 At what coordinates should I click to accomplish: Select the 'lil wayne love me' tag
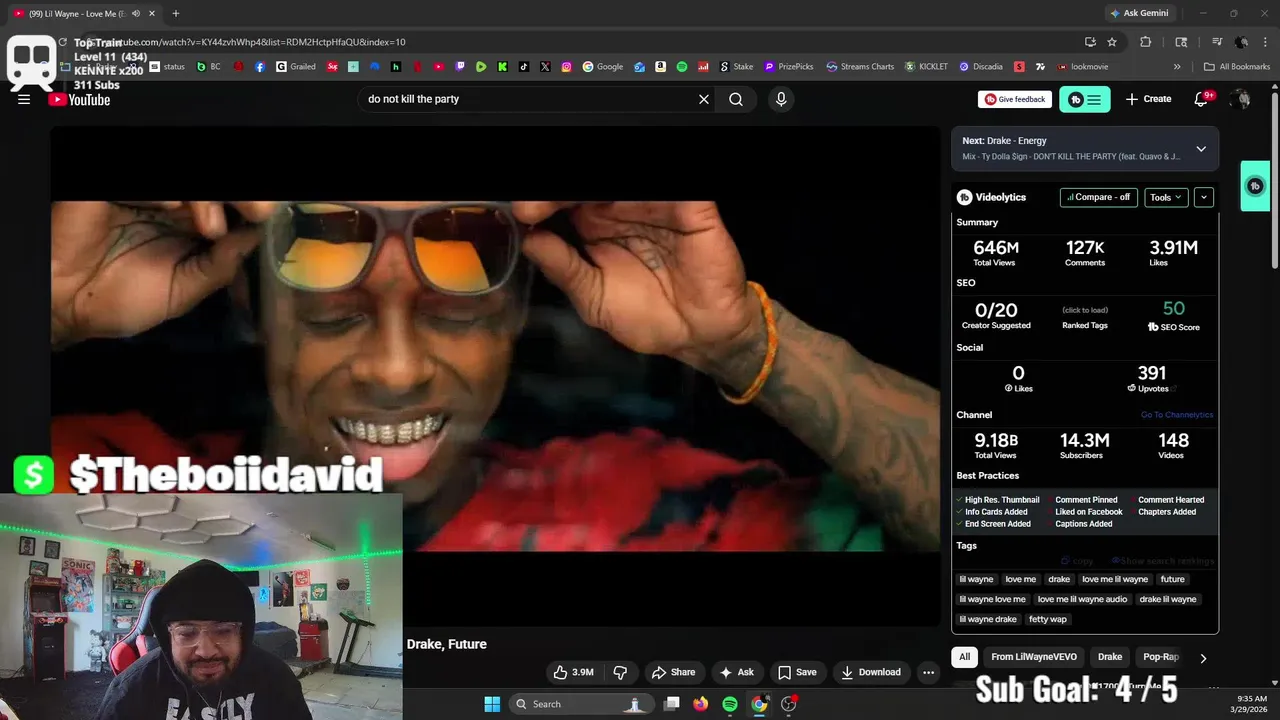[x=992, y=599]
